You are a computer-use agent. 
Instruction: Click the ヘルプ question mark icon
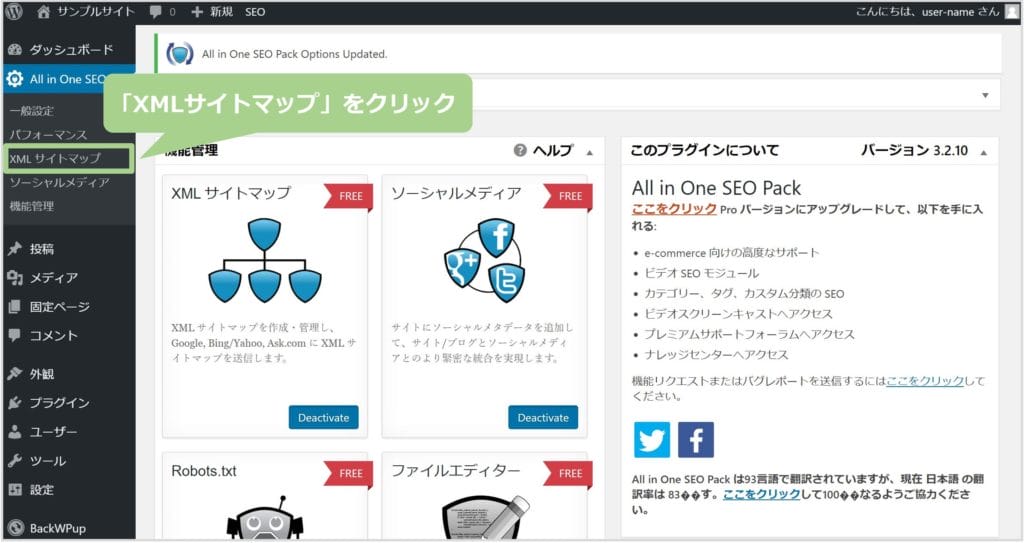click(520, 150)
